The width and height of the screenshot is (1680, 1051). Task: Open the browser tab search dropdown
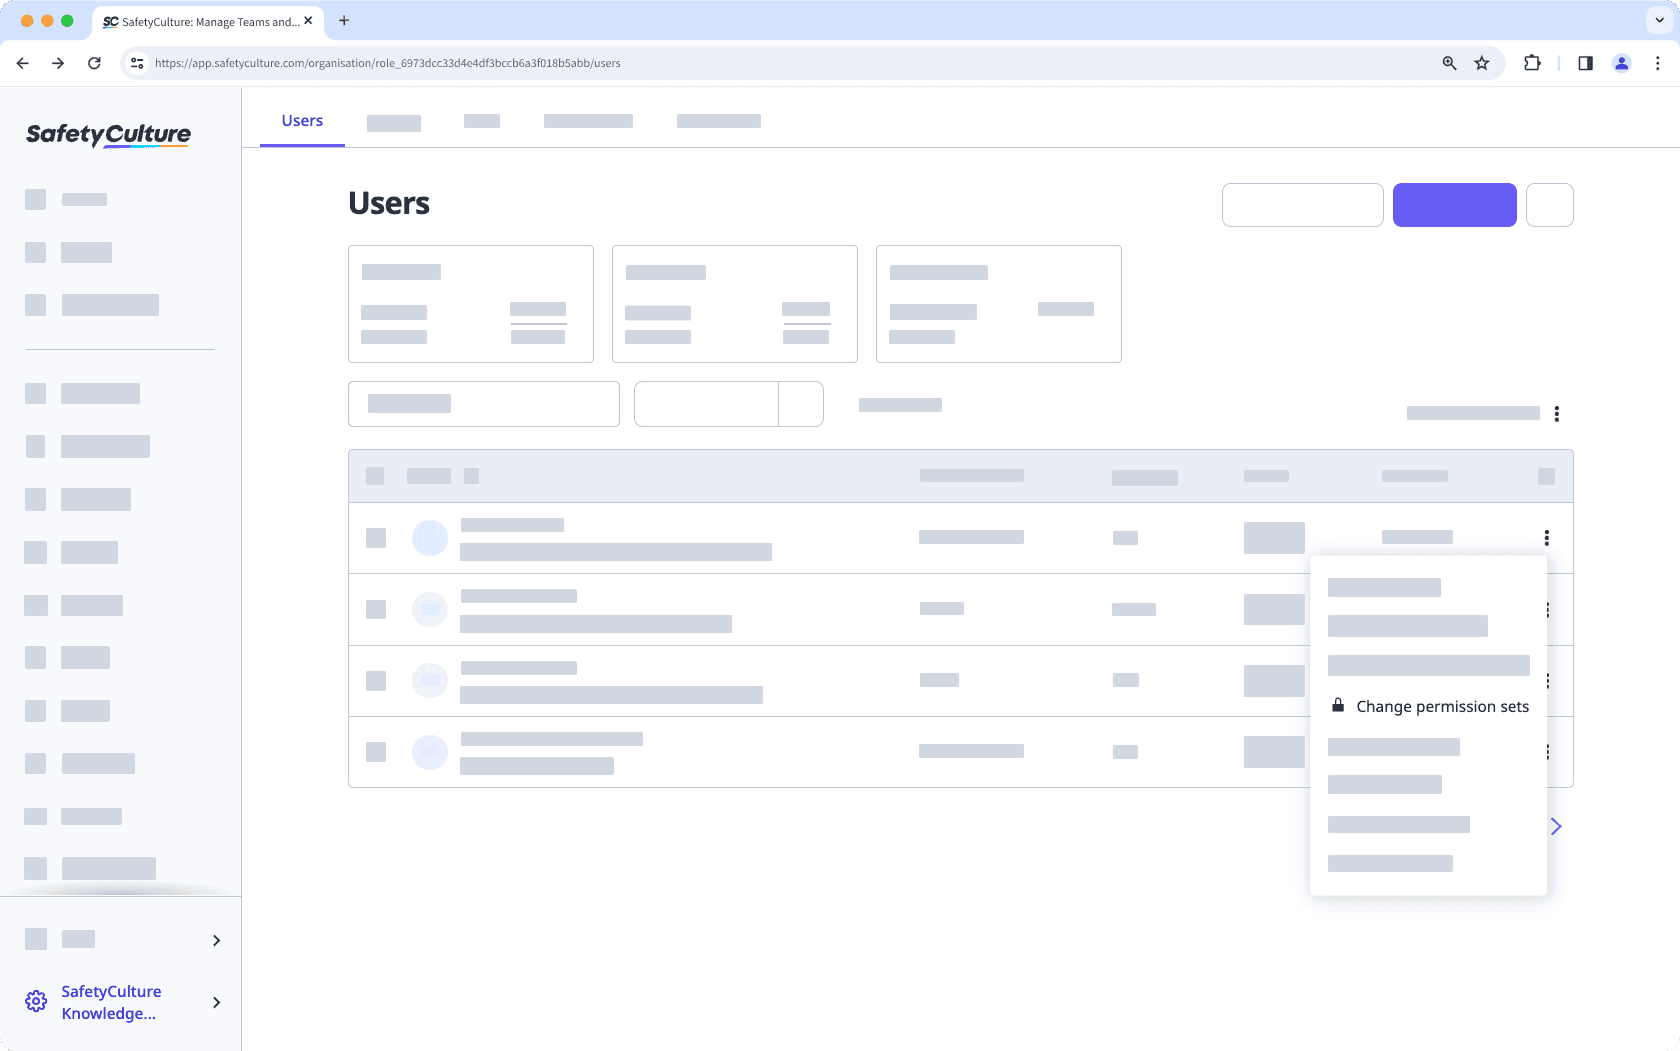pyautogui.click(x=1657, y=21)
